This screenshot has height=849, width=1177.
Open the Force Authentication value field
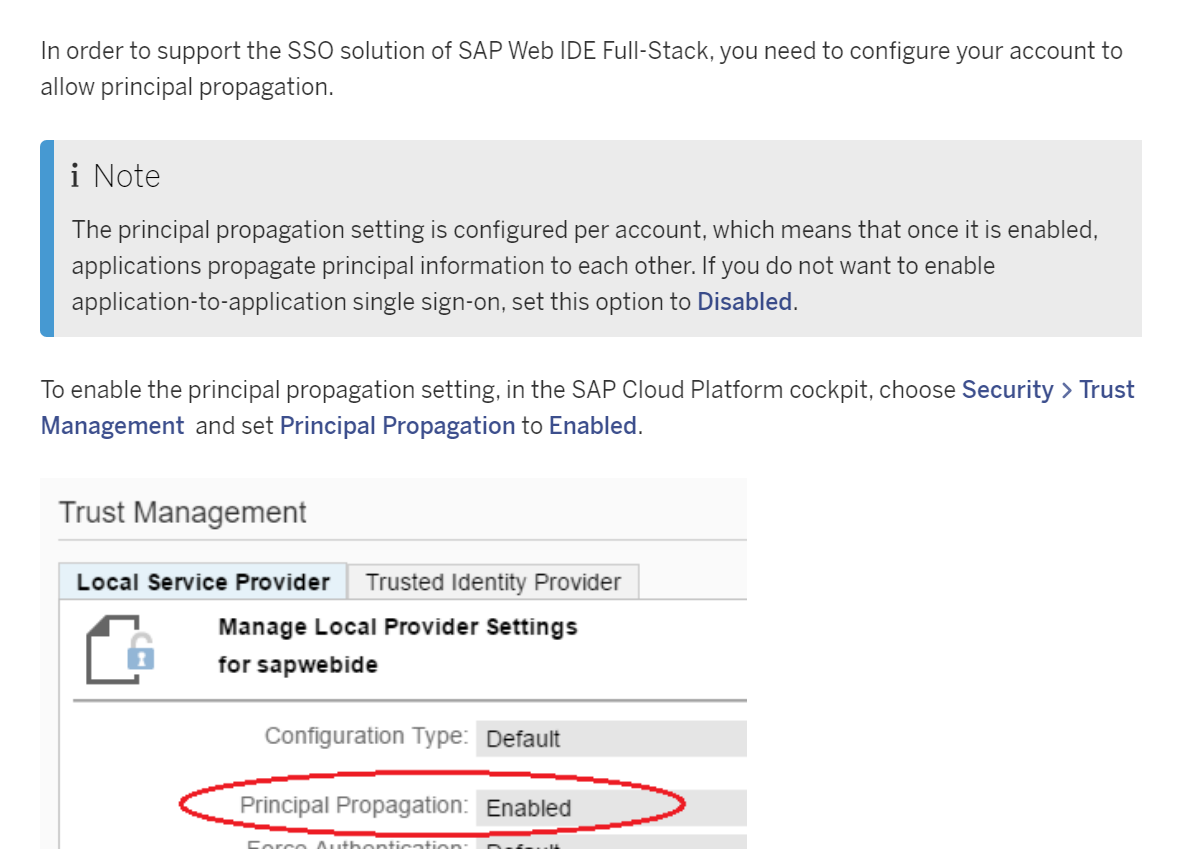(610, 843)
